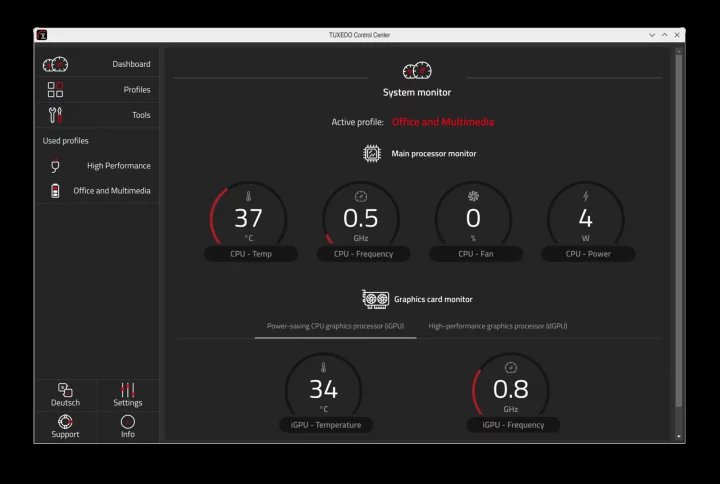This screenshot has width=720, height=484.
Task: Click the CPU frequency speedometer icon
Action: tap(361, 197)
